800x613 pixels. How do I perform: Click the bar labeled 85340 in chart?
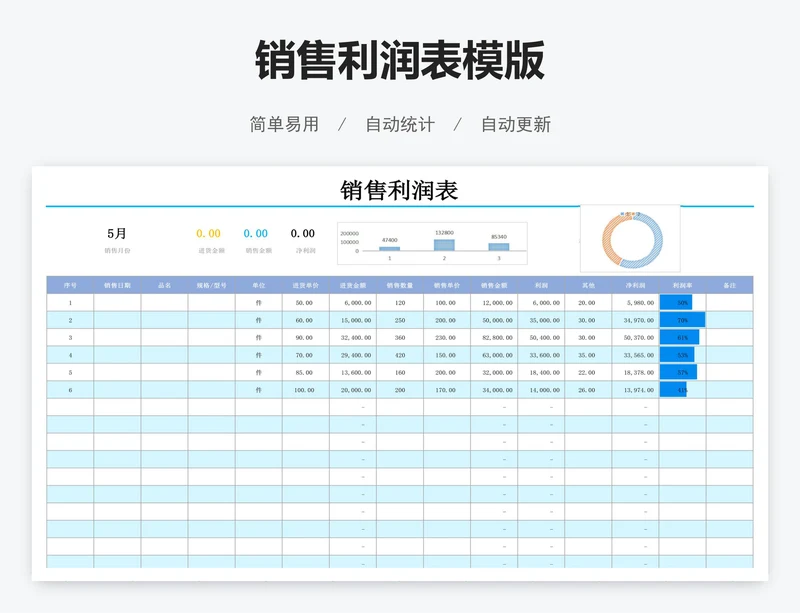point(498,247)
